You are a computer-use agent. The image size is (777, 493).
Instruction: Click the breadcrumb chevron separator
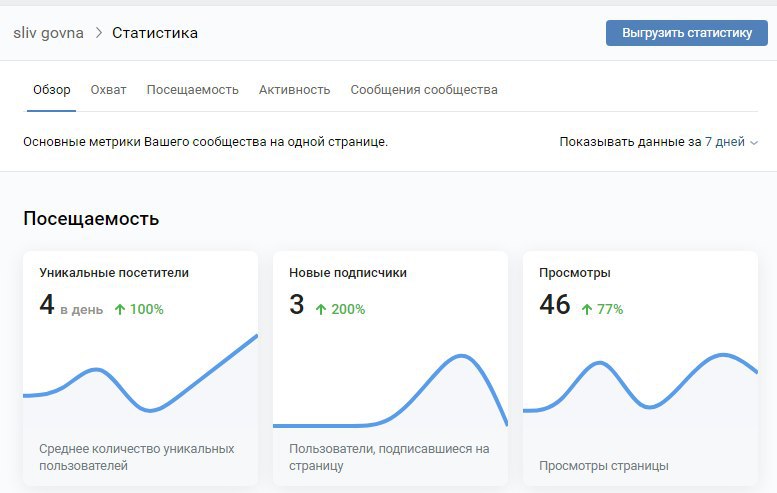(x=99, y=33)
